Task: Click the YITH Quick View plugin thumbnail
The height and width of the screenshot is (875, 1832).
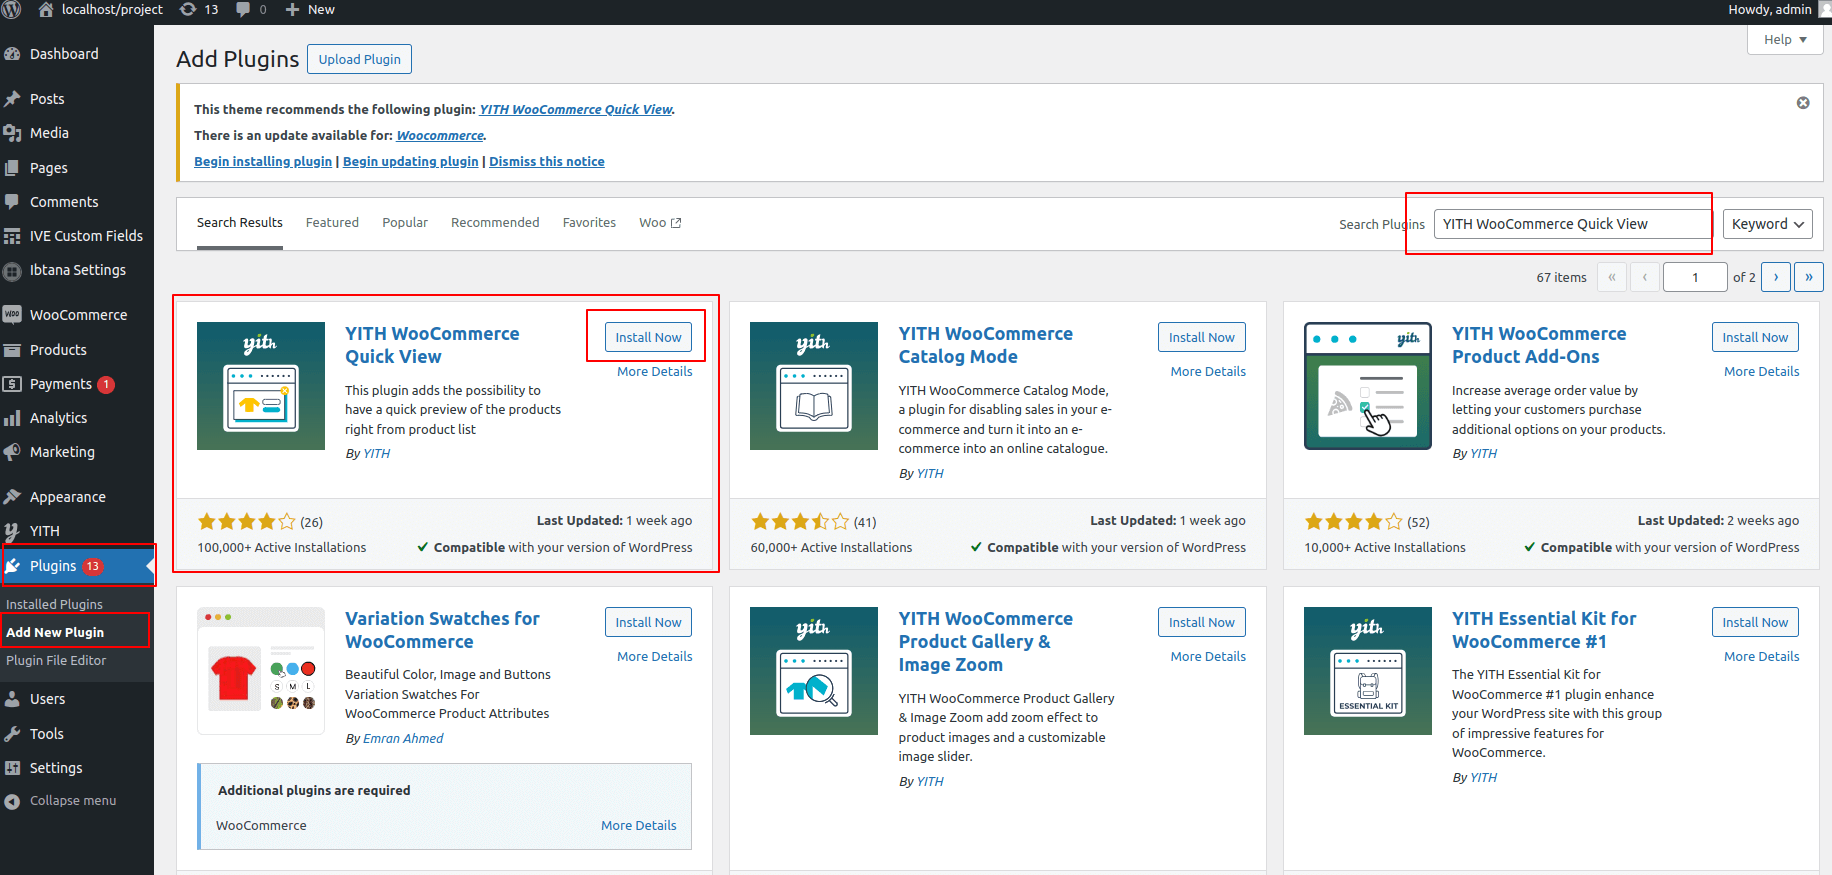Action: [260, 386]
